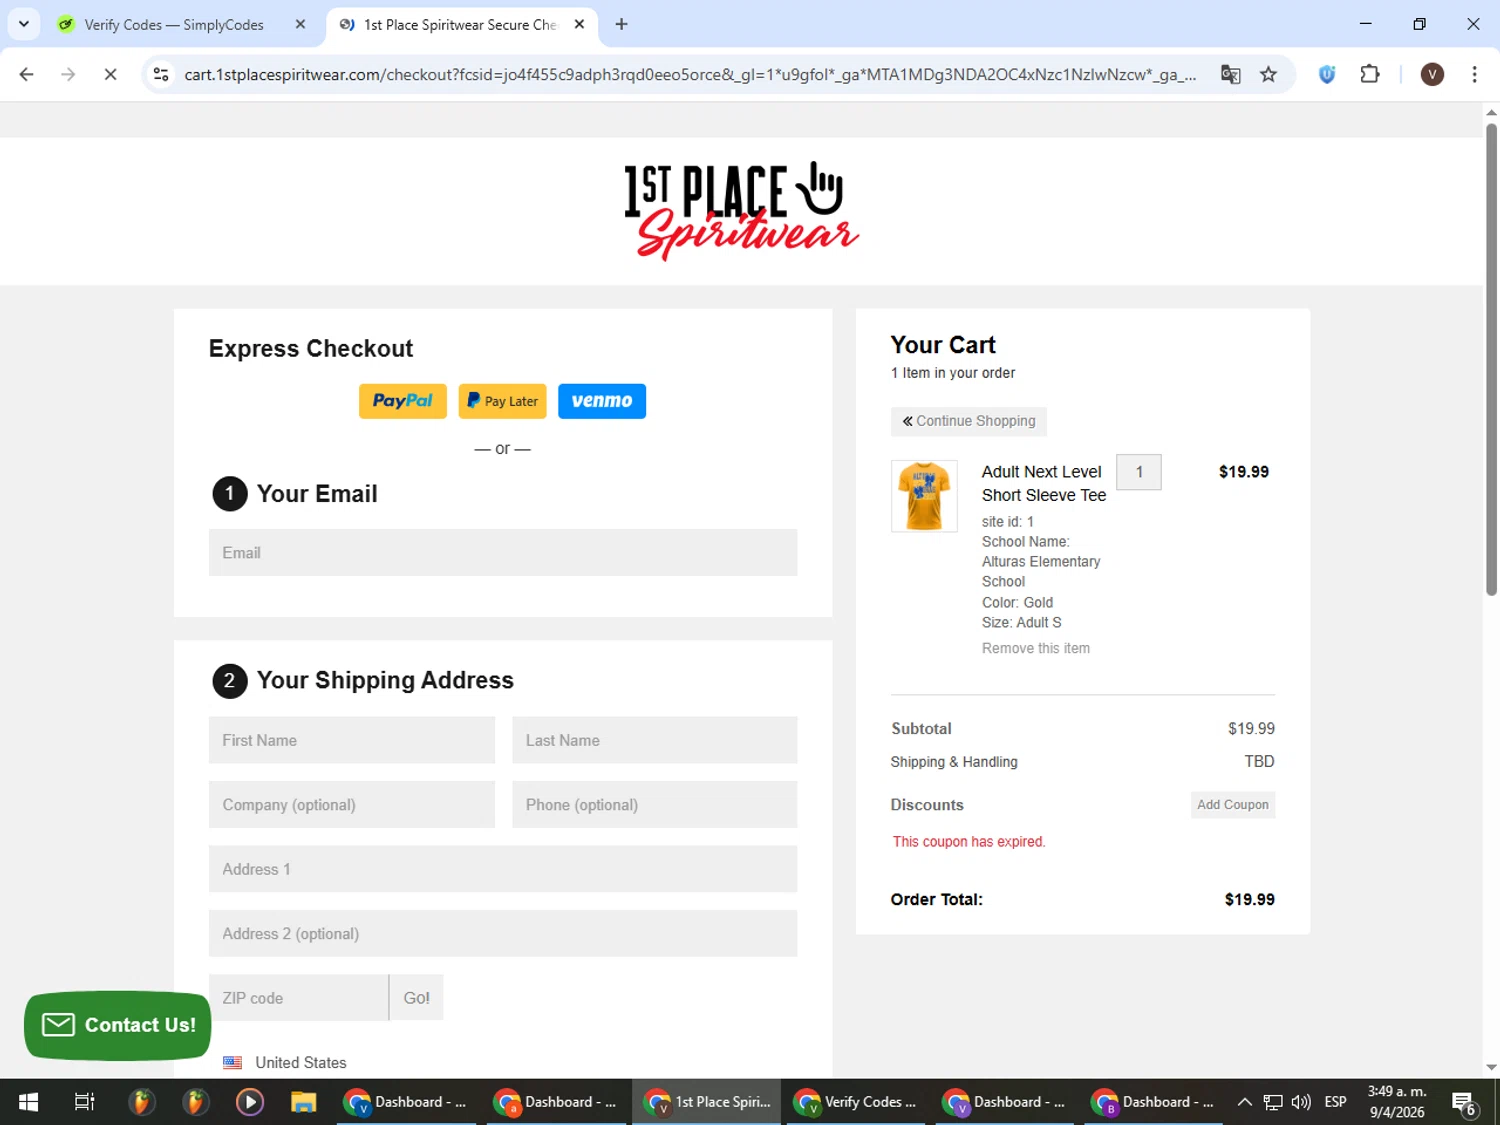
Task: Click the Address 2 (optional) field
Action: [503, 934]
